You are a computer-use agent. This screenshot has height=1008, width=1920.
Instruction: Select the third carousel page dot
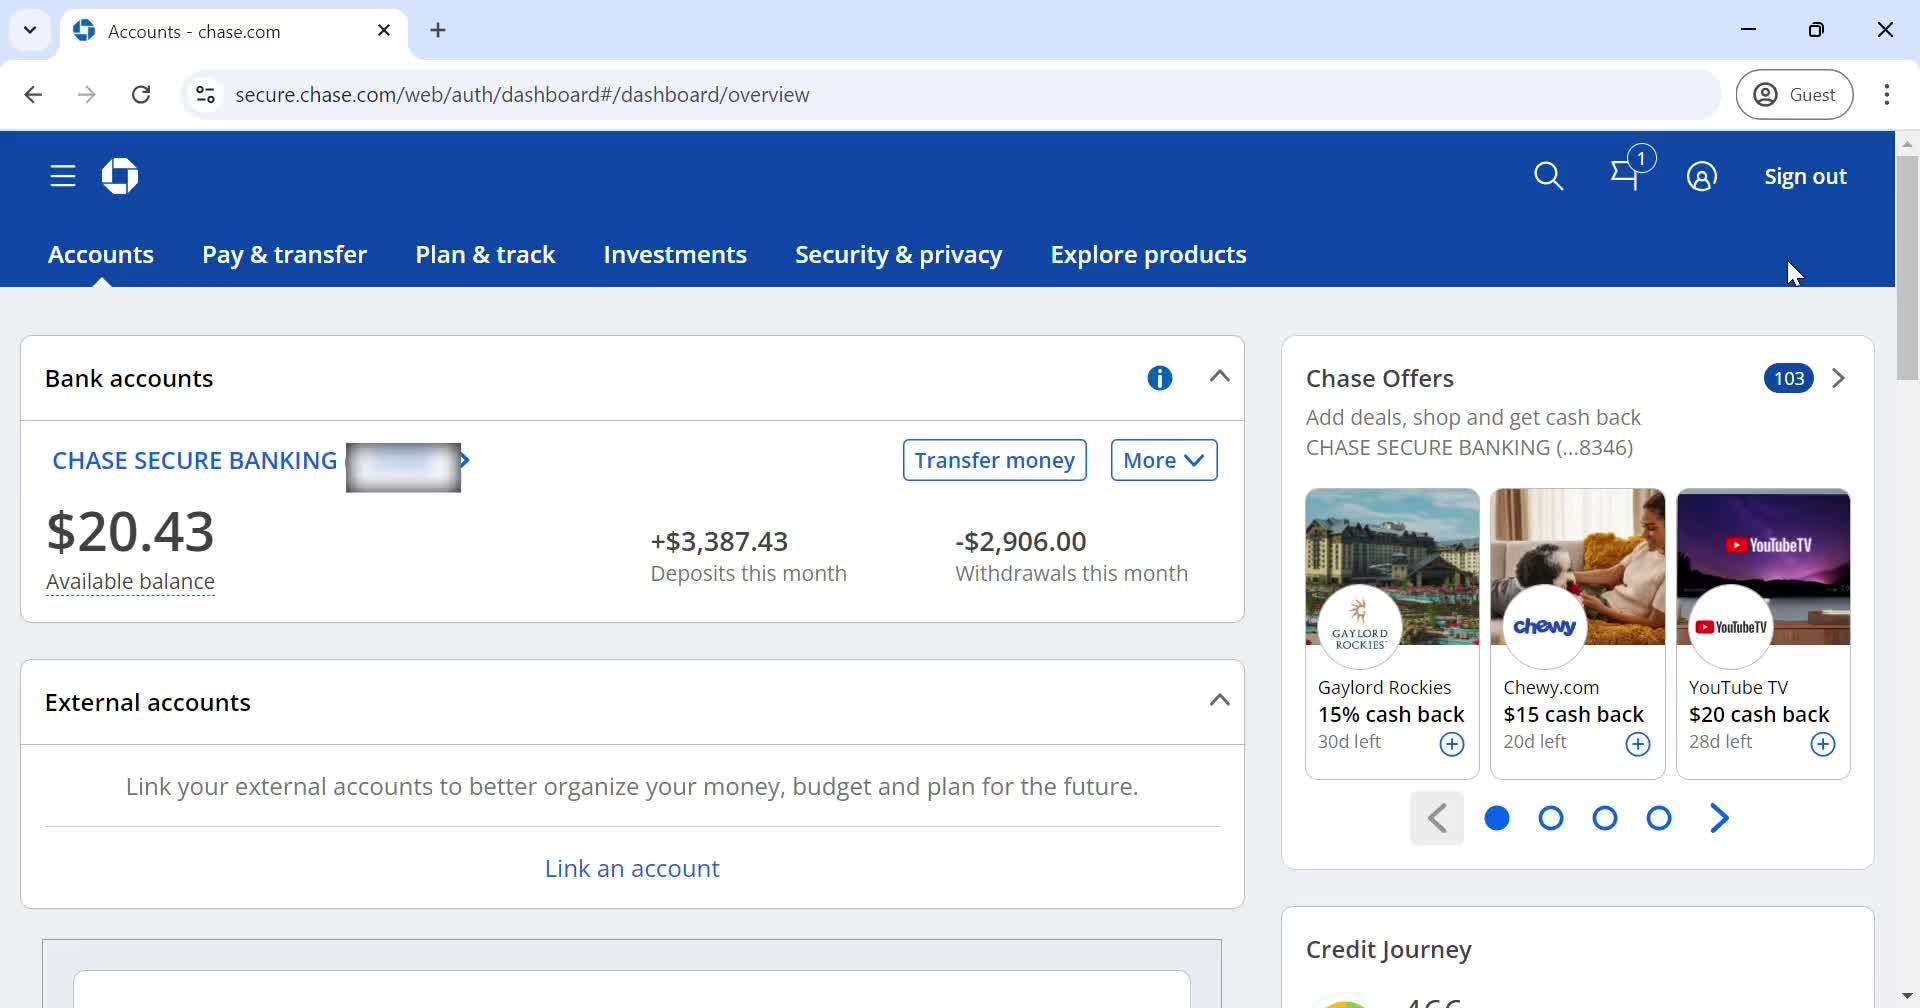coord(1605,819)
